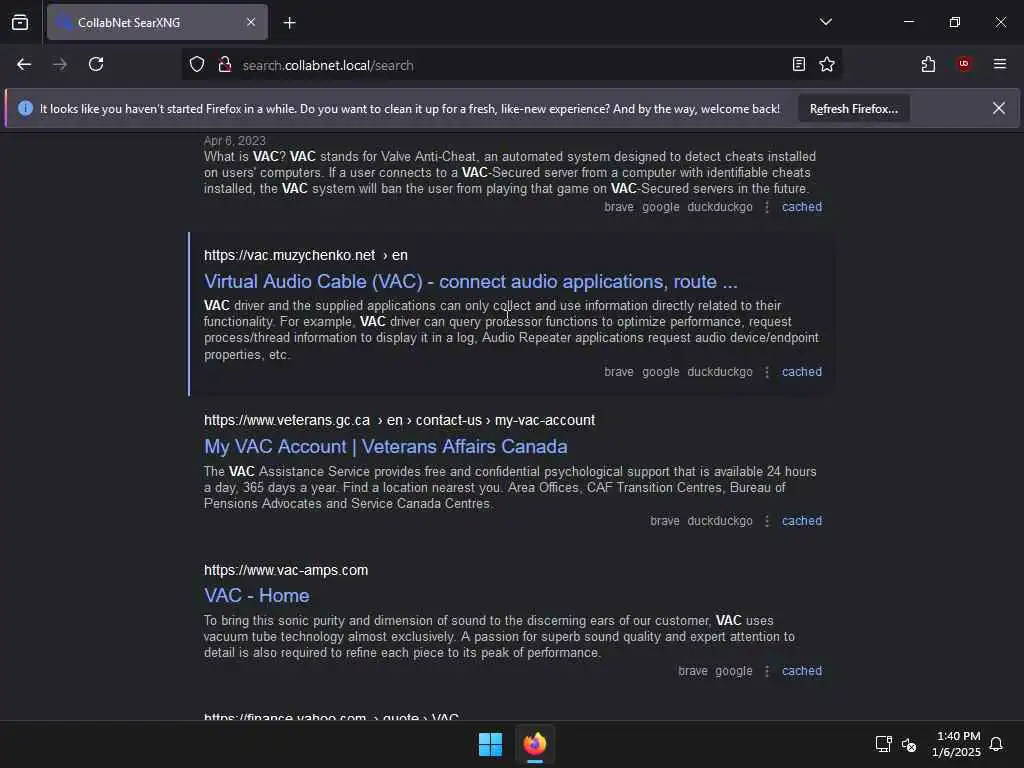Screen dimensions: 1024x768
Task: Click info icon in notification bar
Action: click(25, 108)
